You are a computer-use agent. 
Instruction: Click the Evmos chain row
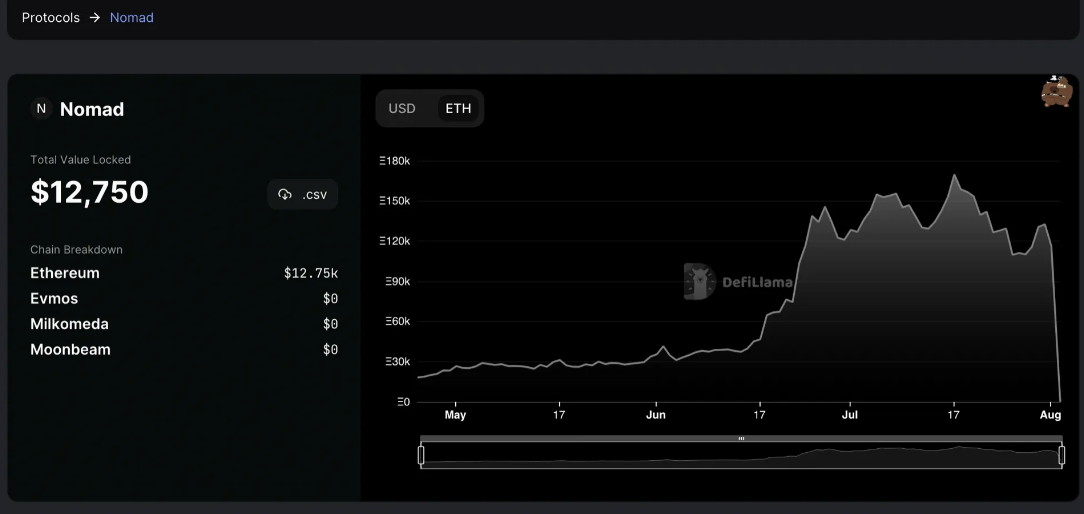pos(184,299)
